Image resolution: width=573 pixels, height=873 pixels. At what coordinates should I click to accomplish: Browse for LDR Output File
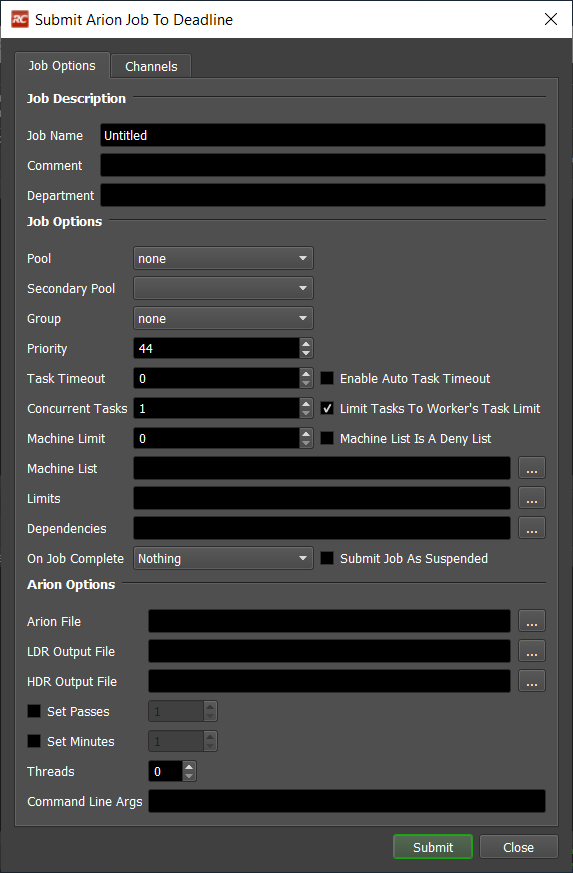click(x=532, y=651)
